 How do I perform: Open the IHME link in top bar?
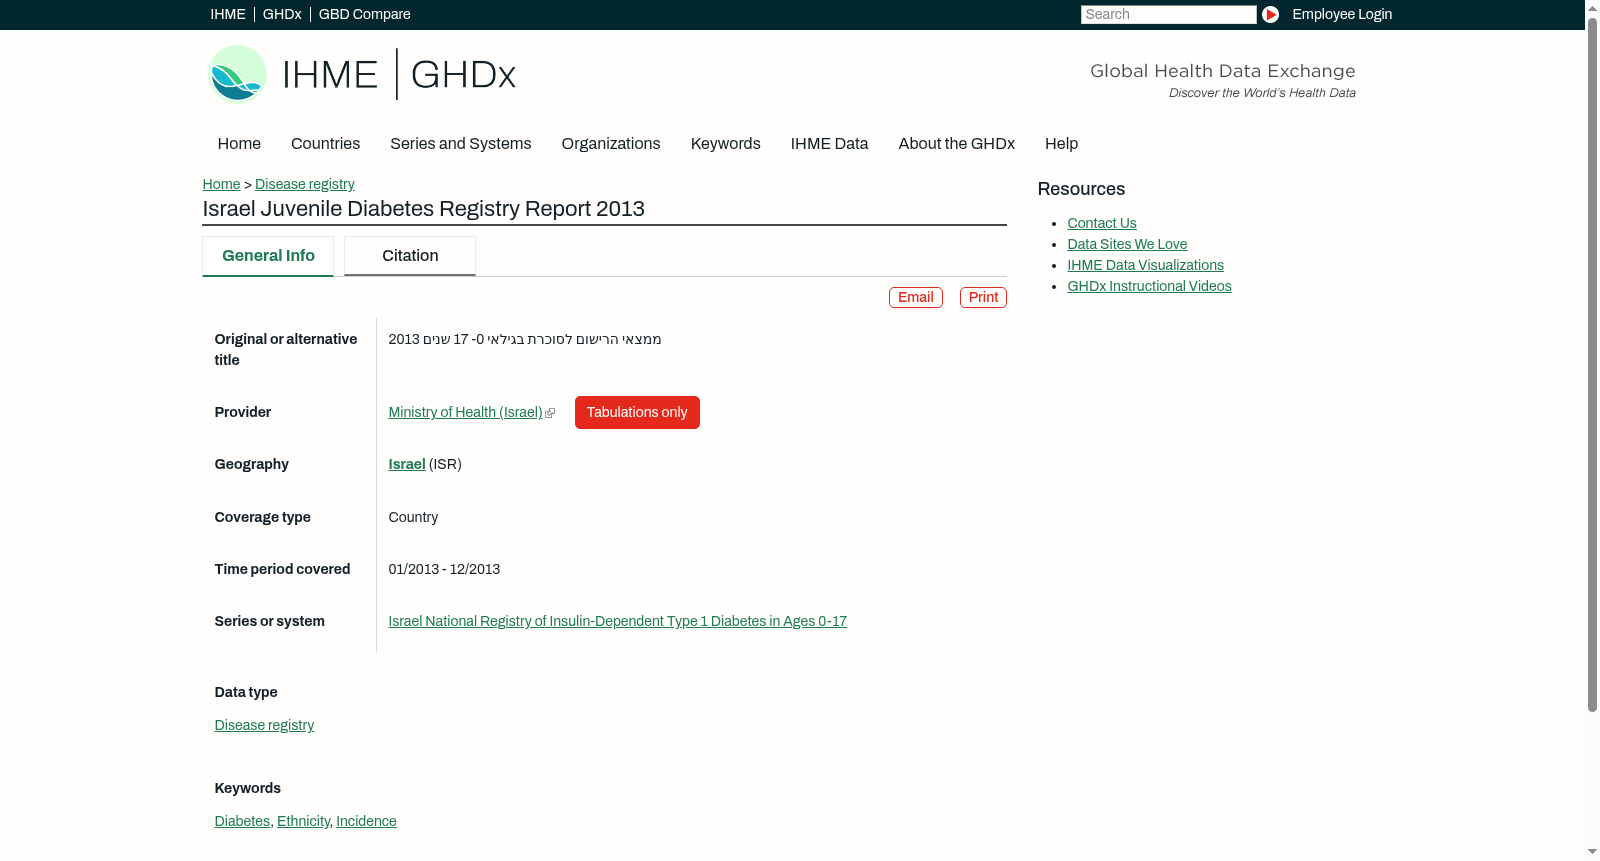click(228, 14)
